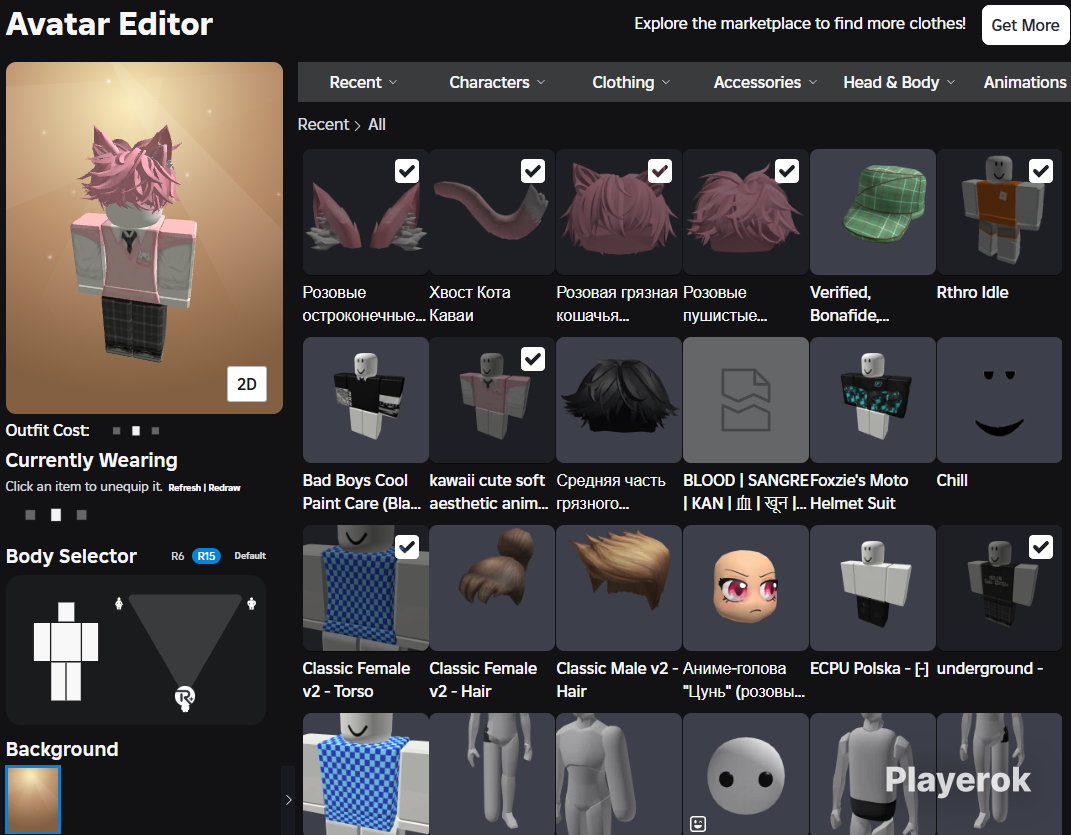The width and height of the screenshot is (1071, 835).
Task: Uncheck the kawaii cute soft aesthetic checkbox
Action: [533, 359]
